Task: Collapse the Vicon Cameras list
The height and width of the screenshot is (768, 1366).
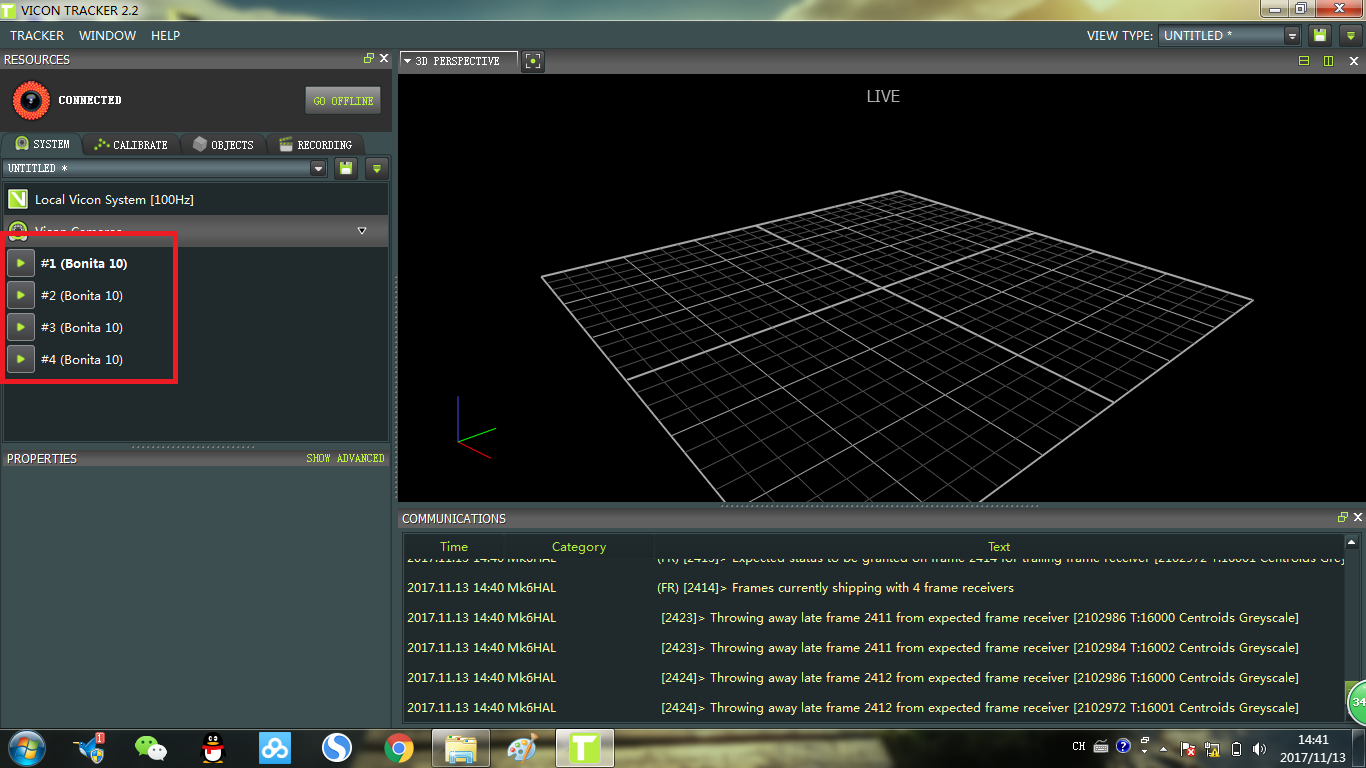Action: [x=362, y=231]
